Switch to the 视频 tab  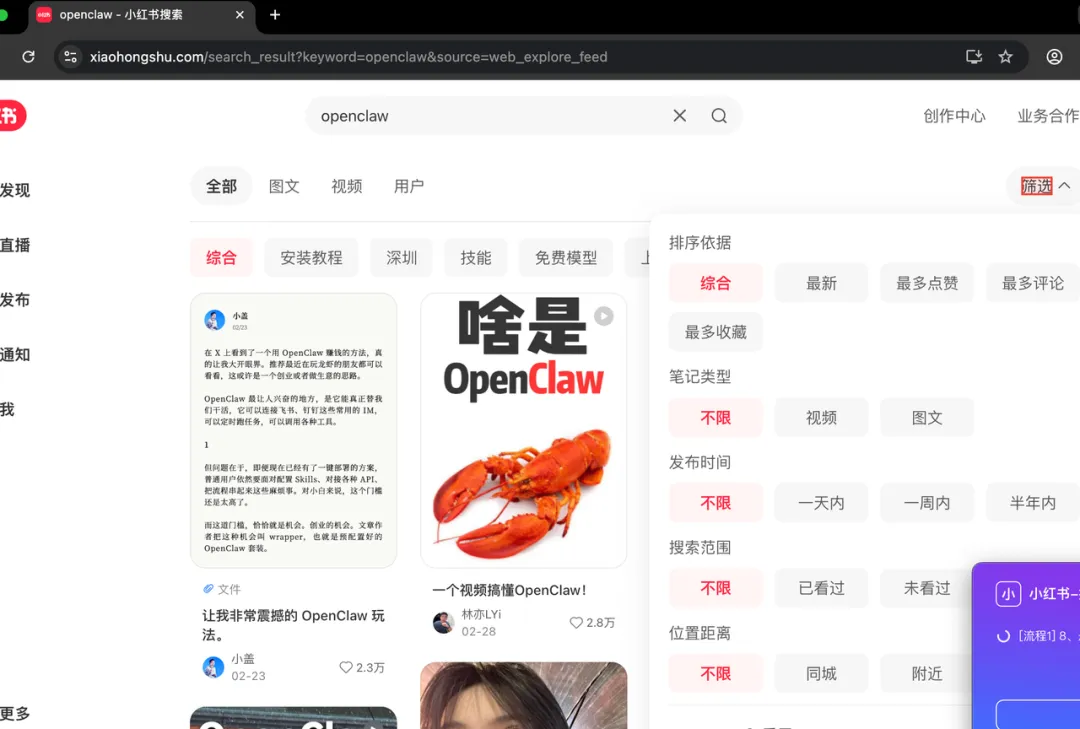[x=346, y=186]
